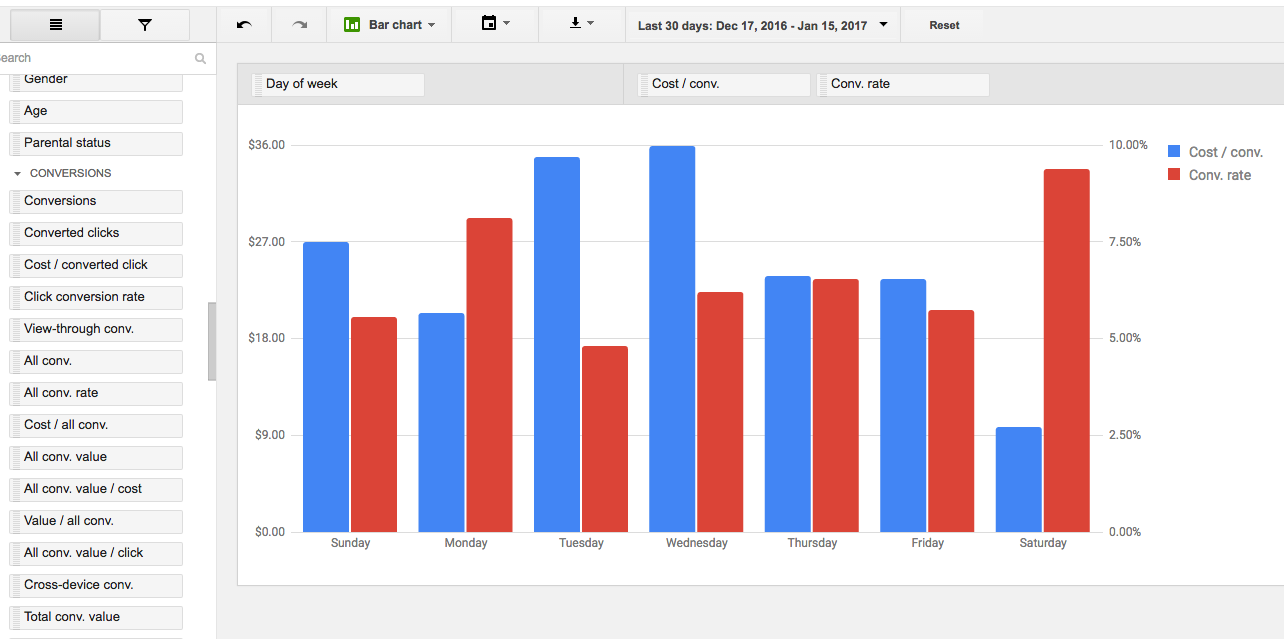Click the Cost / conv. metric chip
The width and height of the screenshot is (1284, 639).
[x=724, y=84]
